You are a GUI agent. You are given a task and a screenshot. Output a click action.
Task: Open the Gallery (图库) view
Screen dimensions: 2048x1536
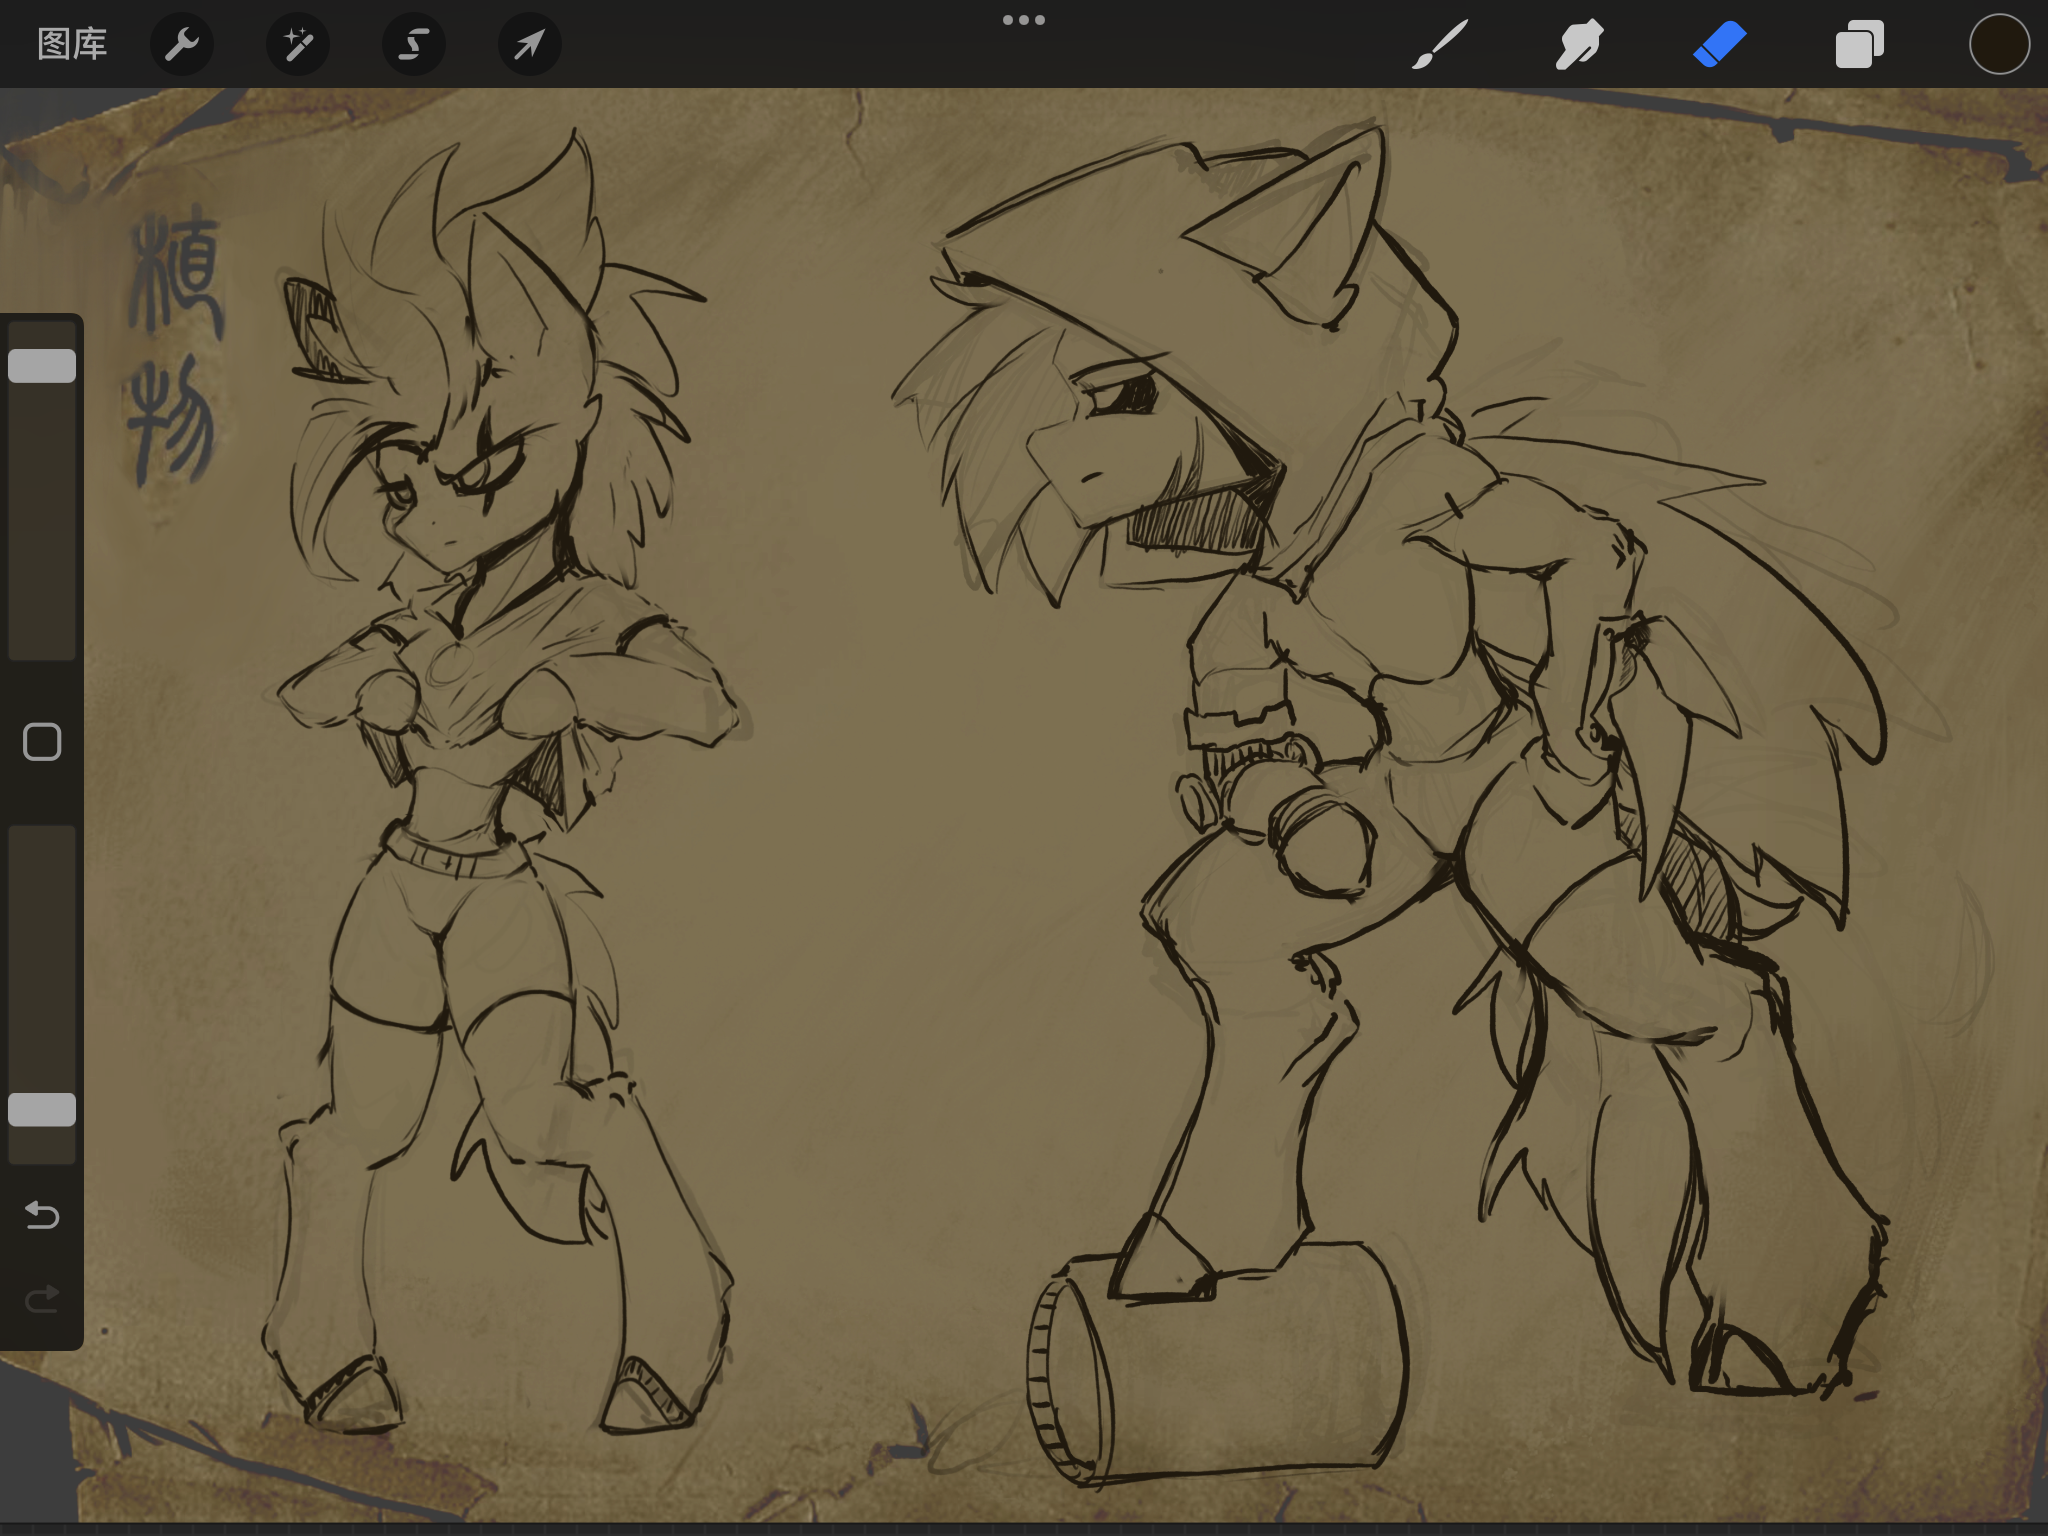[x=72, y=44]
